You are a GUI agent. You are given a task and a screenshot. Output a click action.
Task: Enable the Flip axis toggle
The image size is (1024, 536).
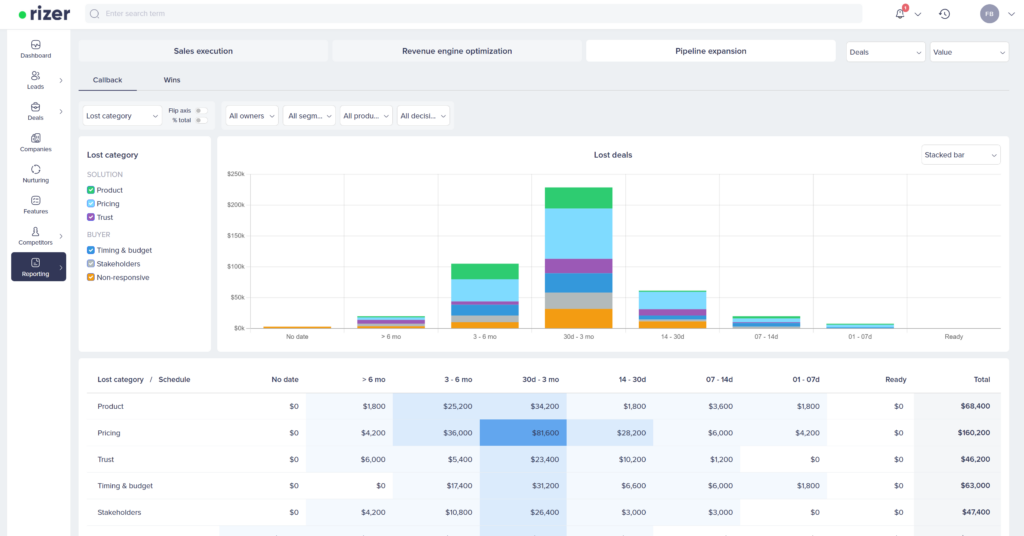(200, 111)
